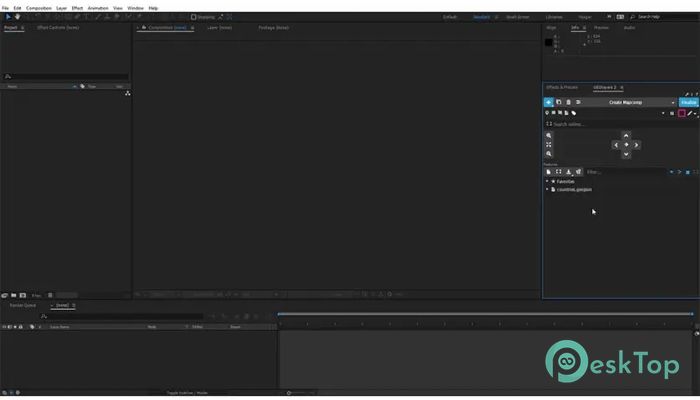
Task: Zoom out on the GEOlayers map
Action: tap(549, 154)
